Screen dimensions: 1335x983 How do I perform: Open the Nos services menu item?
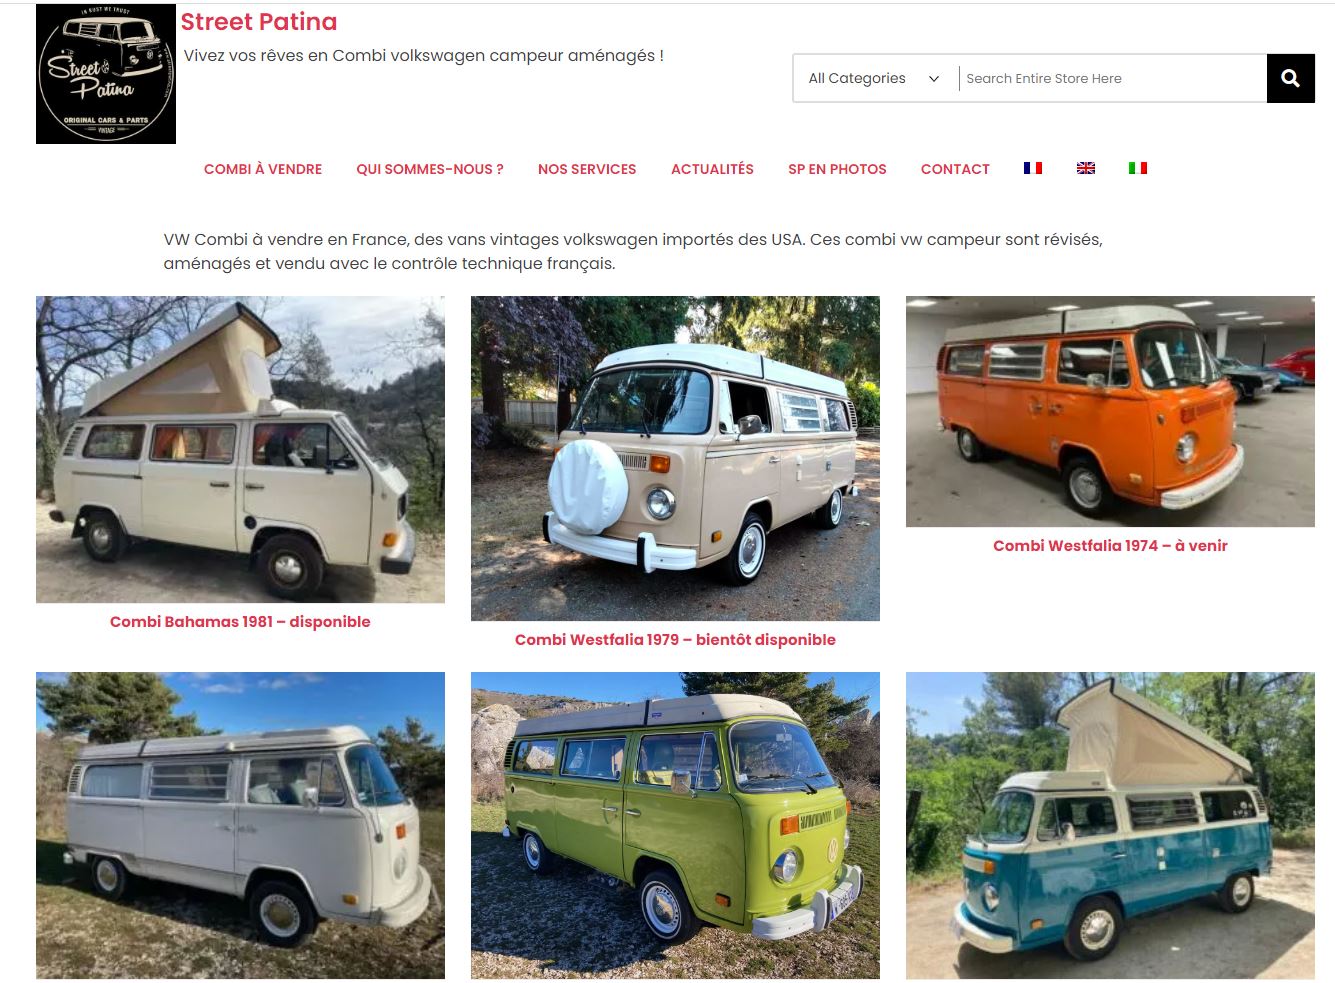pyautogui.click(x=587, y=169)
